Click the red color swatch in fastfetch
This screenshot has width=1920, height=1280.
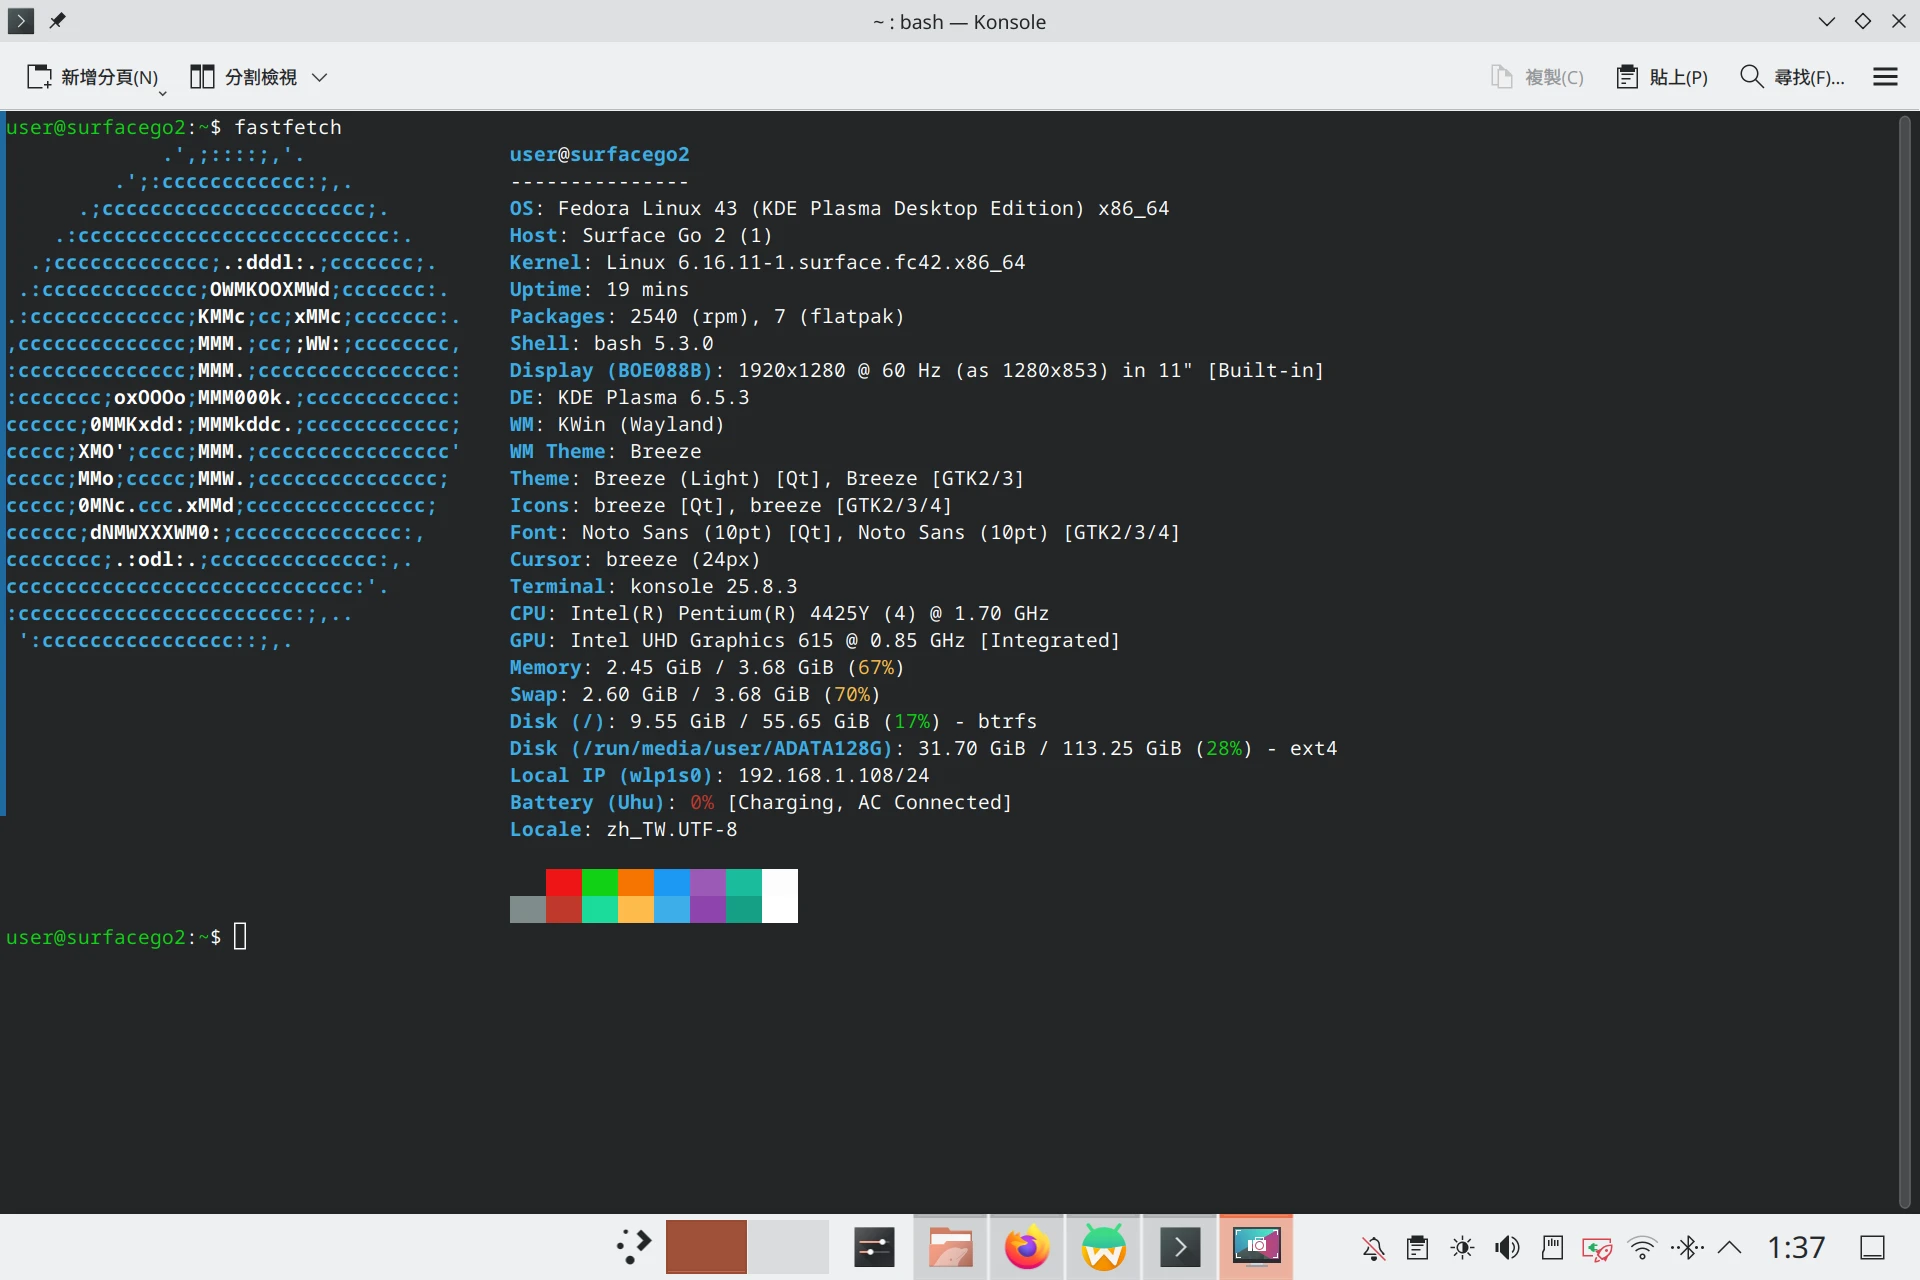[x=564, y=882]
